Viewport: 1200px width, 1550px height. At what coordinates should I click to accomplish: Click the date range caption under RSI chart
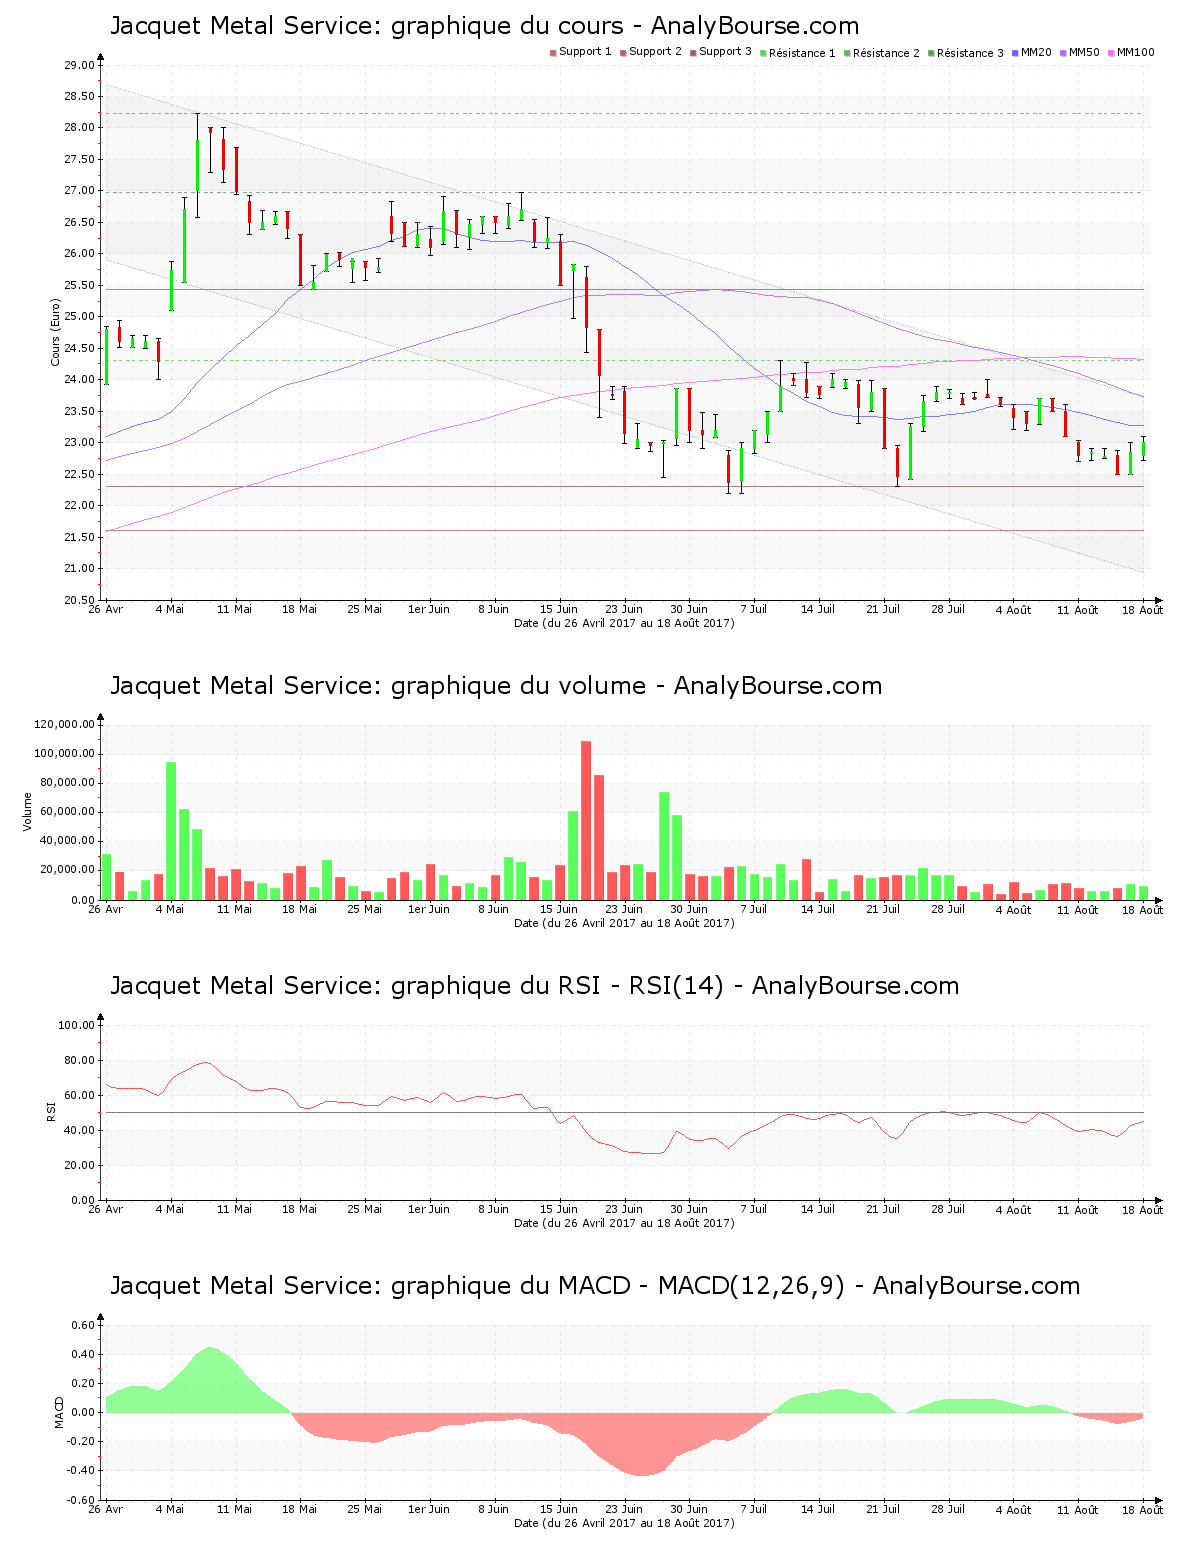[x=624, y=1223]
